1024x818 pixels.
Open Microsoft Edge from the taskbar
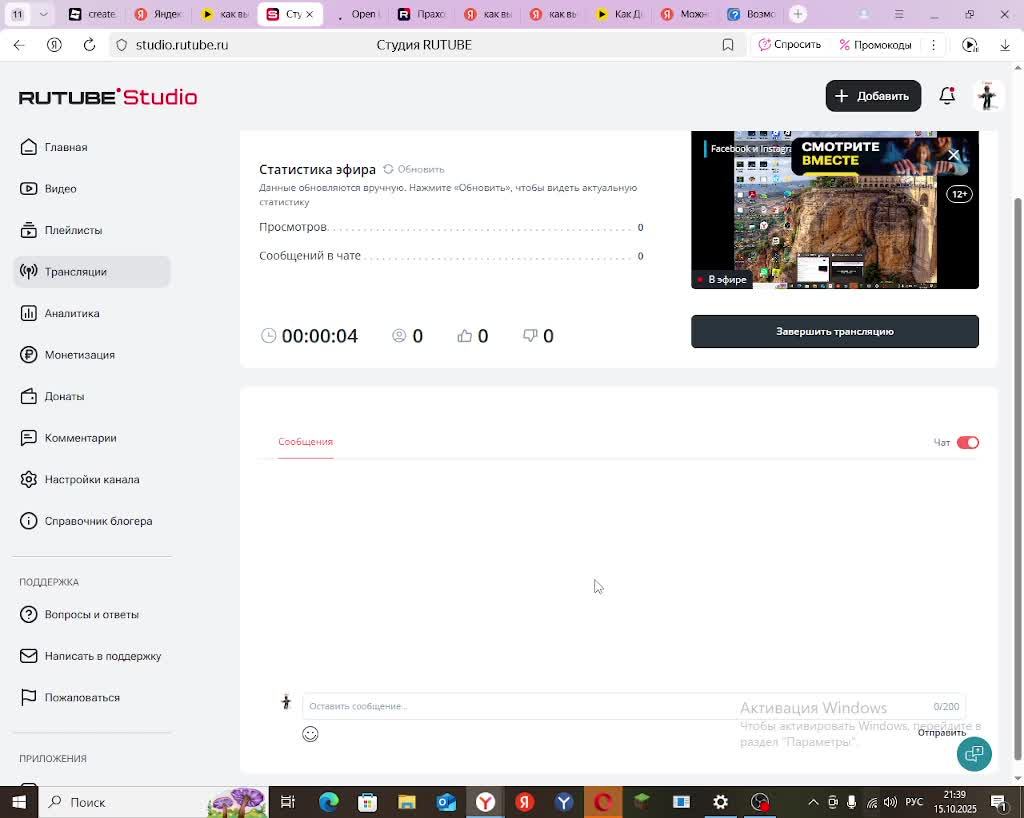pyautogui.click(x=328, y=802)
